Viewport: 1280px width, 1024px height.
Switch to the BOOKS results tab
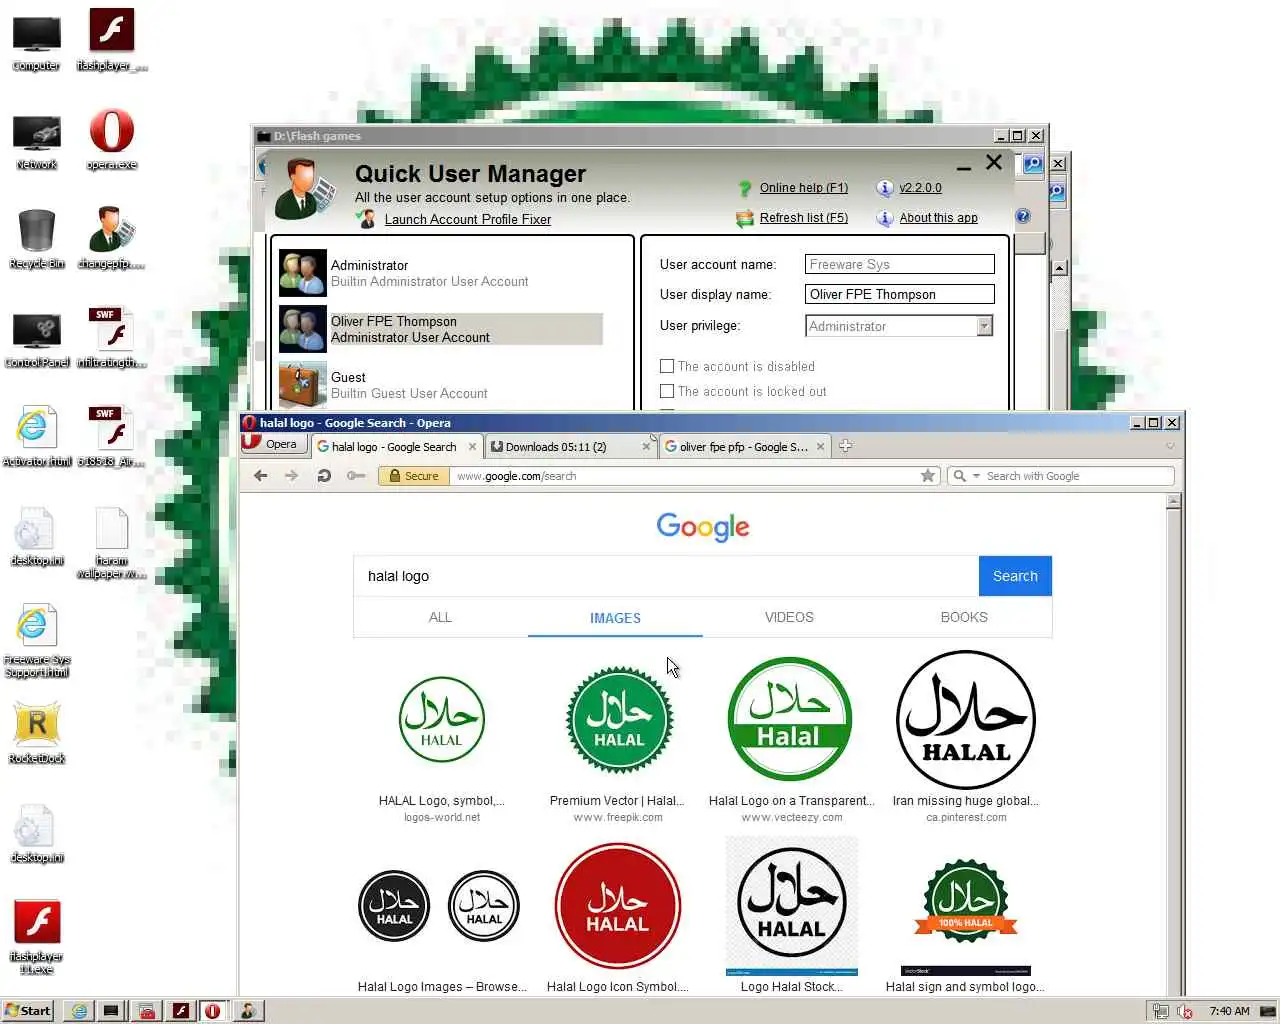(x=964, y=617)
